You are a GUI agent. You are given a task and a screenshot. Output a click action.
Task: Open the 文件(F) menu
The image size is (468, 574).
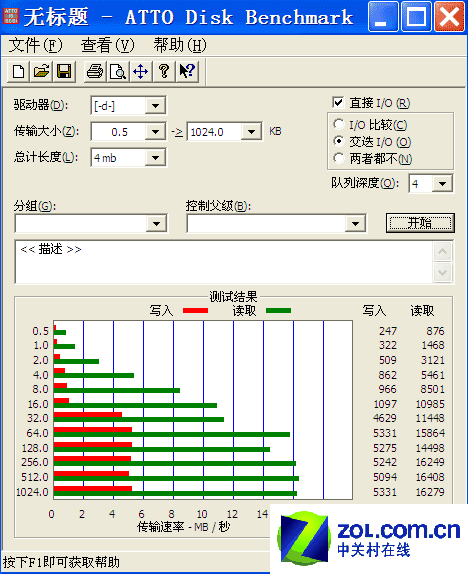click(35, 45)
